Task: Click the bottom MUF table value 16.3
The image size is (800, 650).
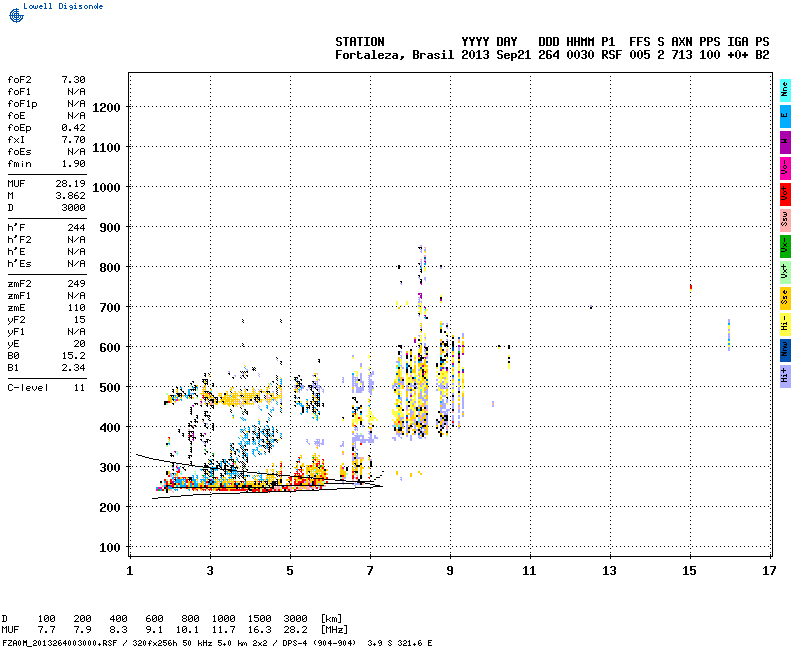Action: tap(259, 630)
